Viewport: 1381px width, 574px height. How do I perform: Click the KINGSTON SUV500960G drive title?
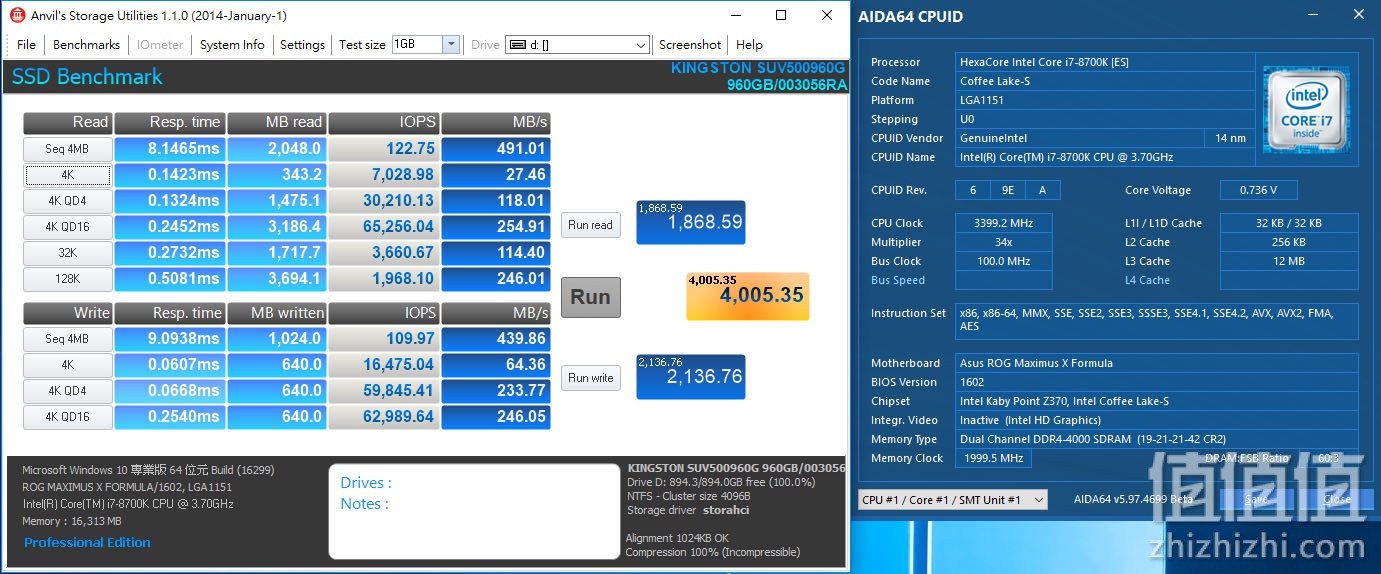point(759,76)
